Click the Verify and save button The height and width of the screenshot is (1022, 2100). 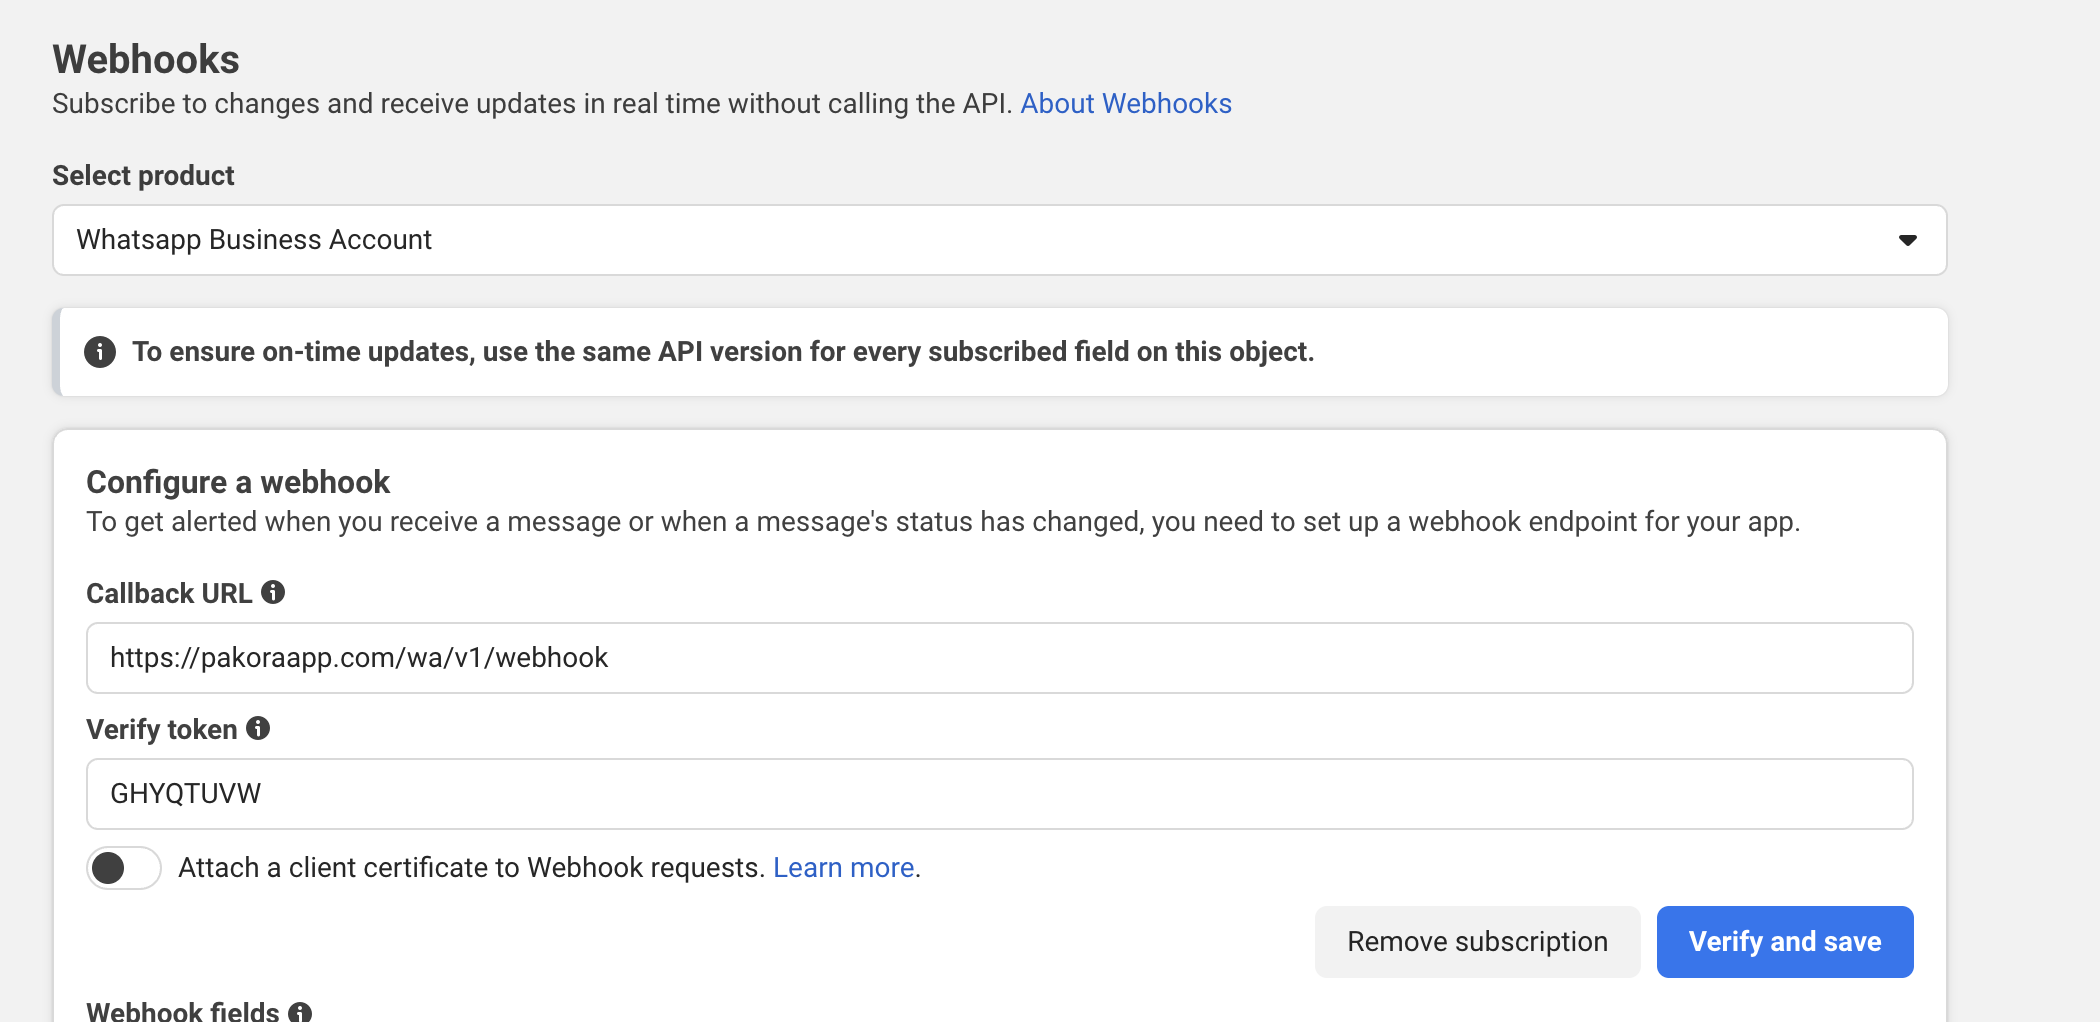pyautogui.click(x=1784, y=942)
